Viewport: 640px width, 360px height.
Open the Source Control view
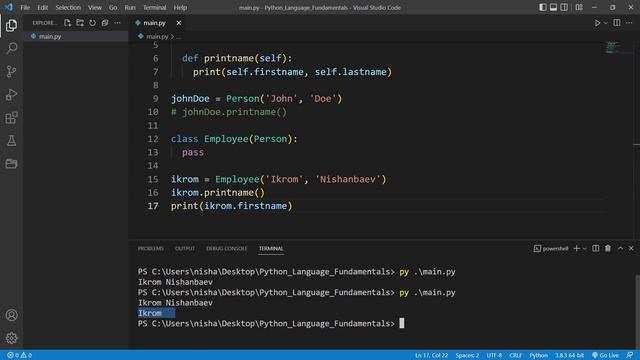point(11,71)
